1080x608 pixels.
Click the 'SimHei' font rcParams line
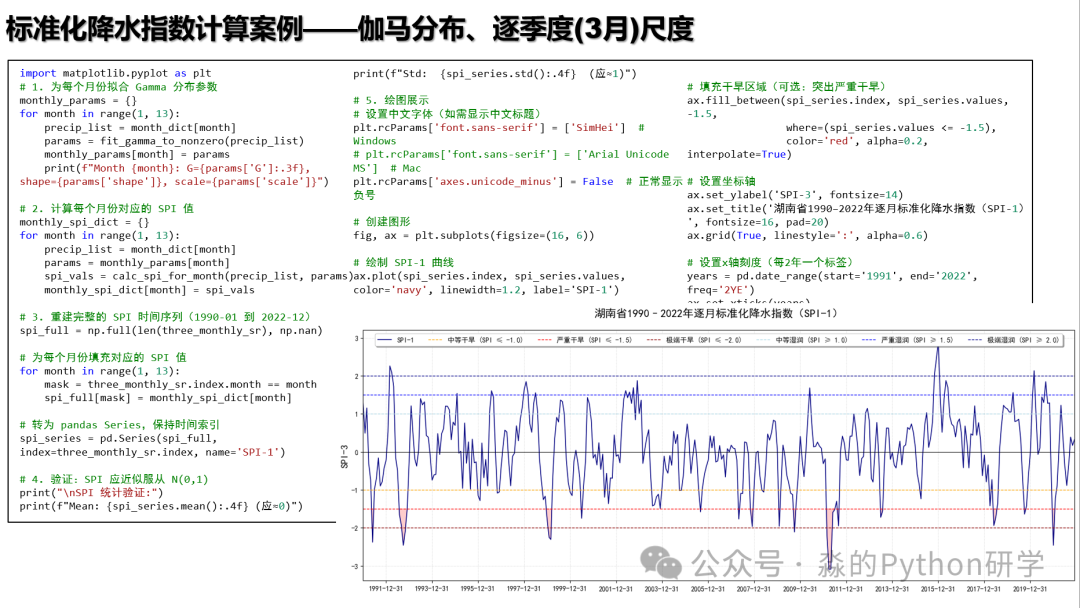point(498,127)
